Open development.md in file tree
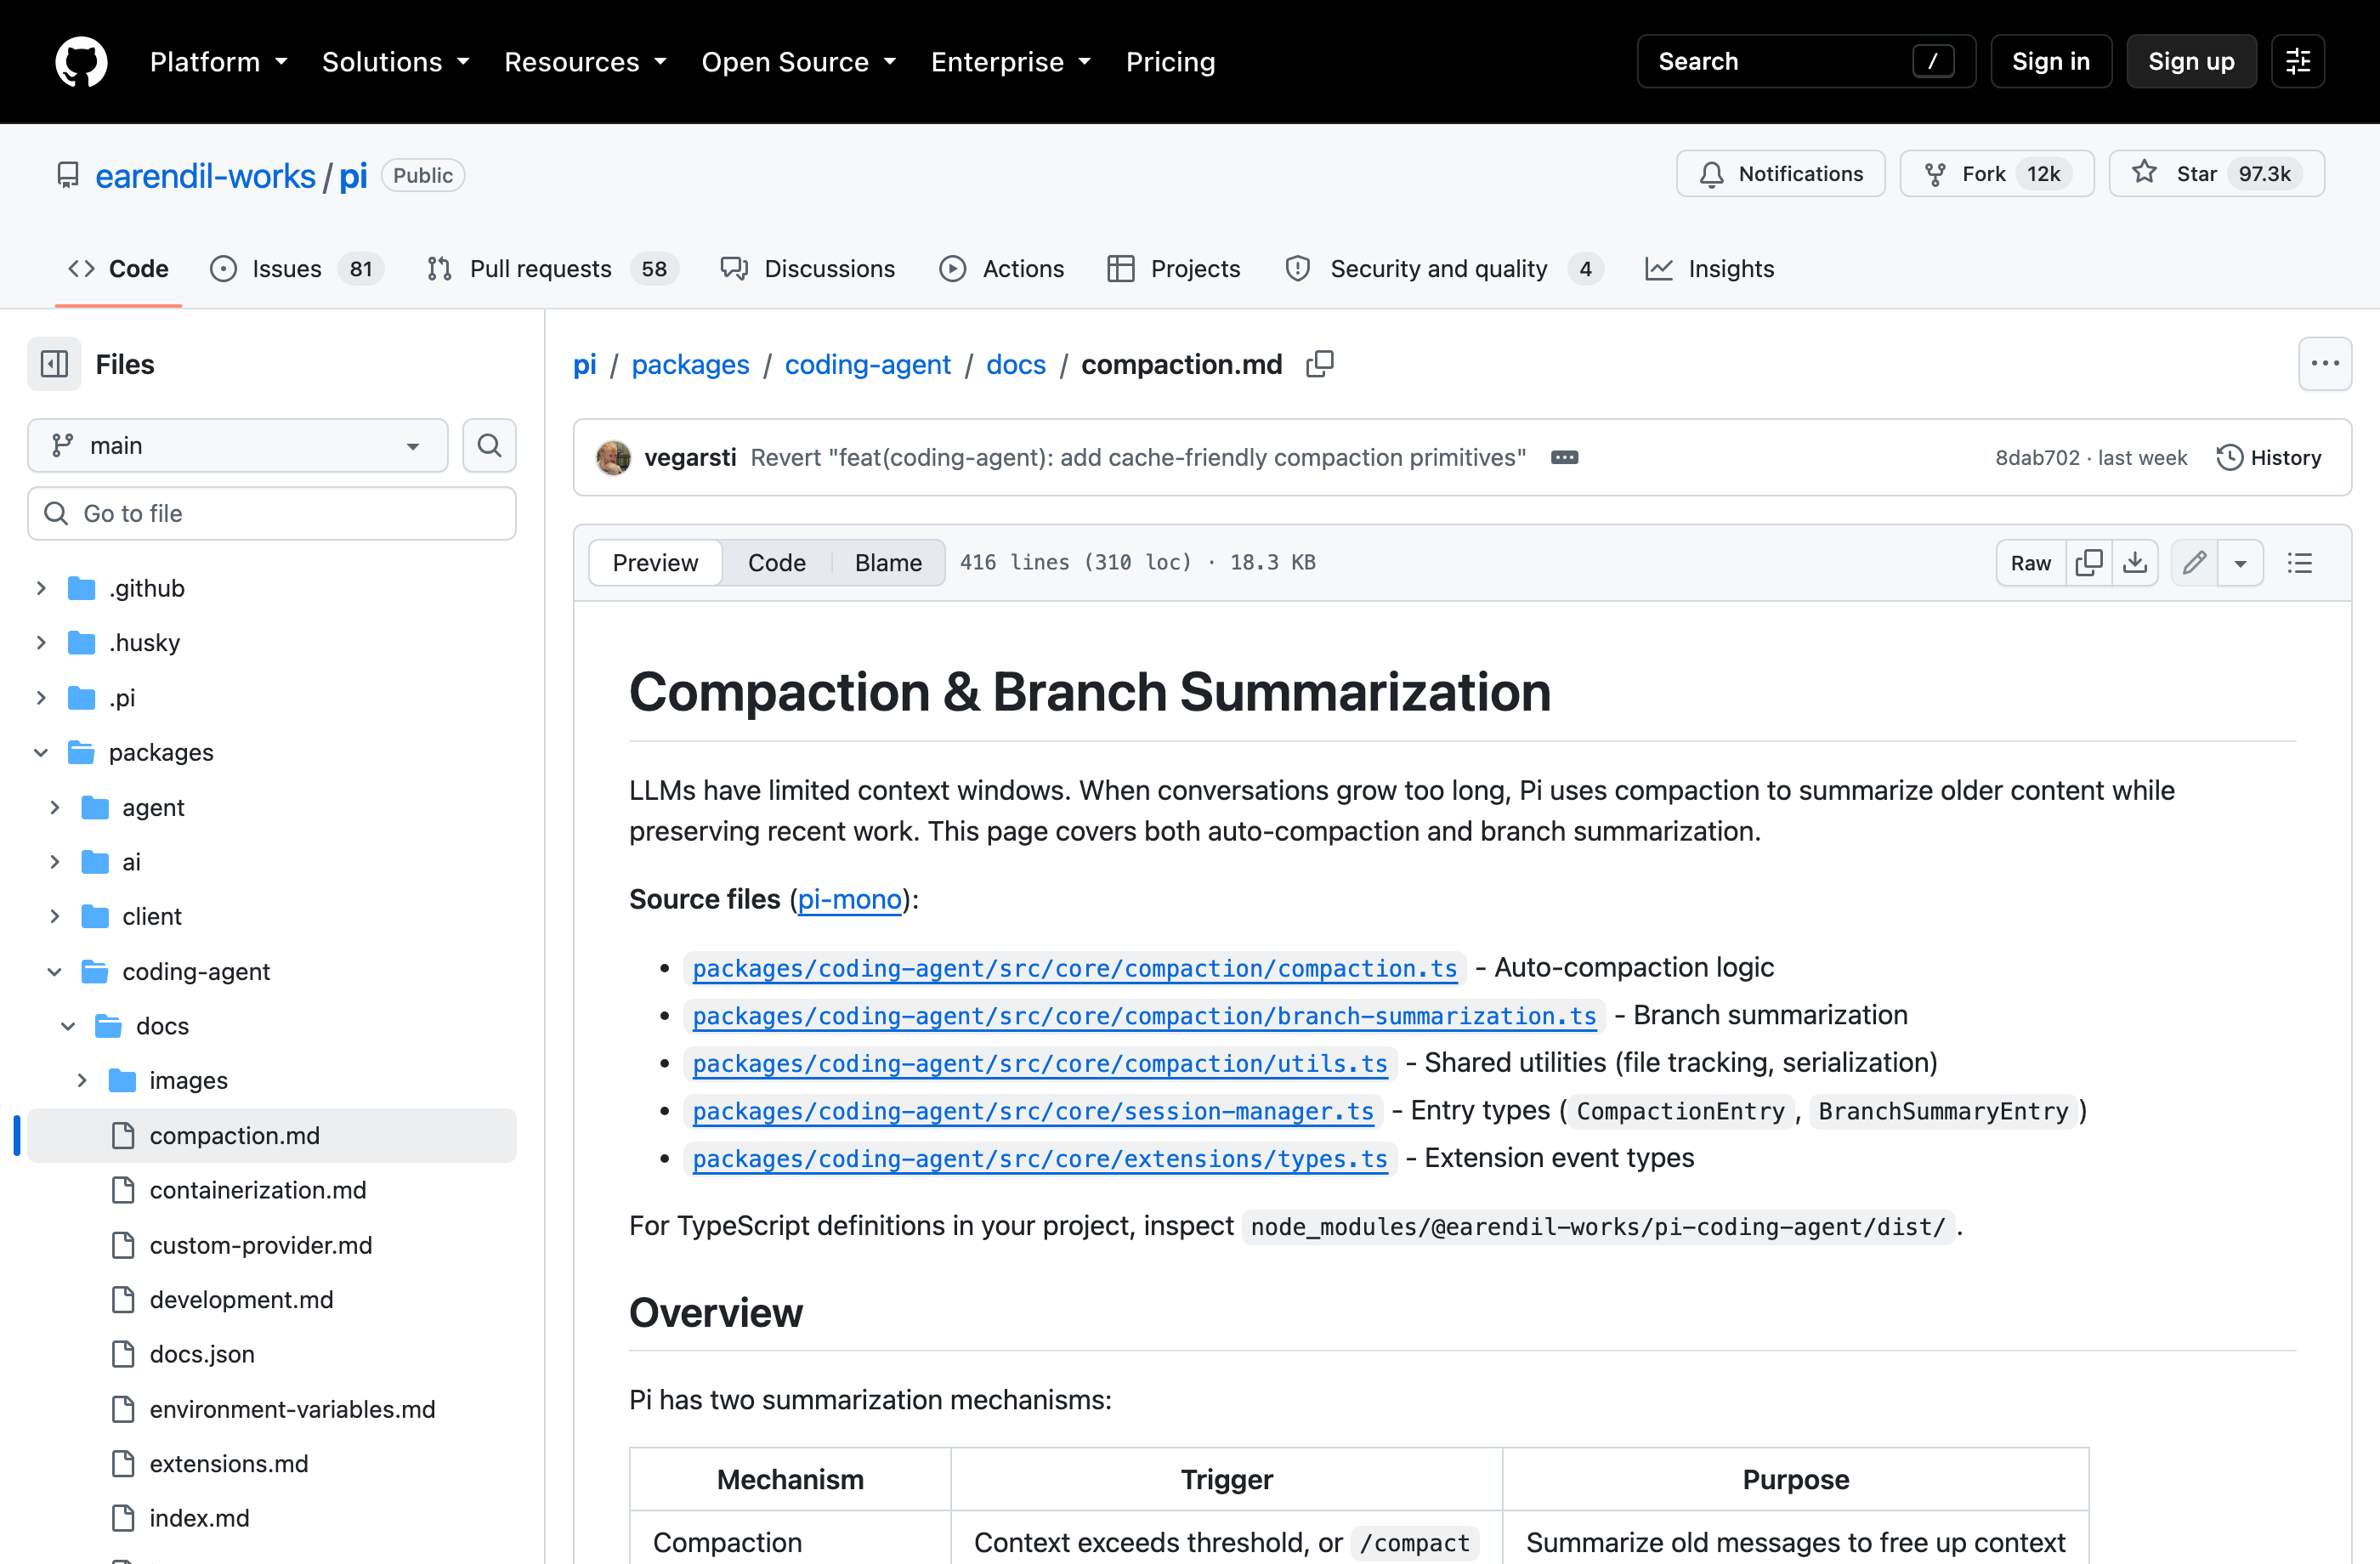Screen dimensions: 2380x1564 pos(241,1299)
